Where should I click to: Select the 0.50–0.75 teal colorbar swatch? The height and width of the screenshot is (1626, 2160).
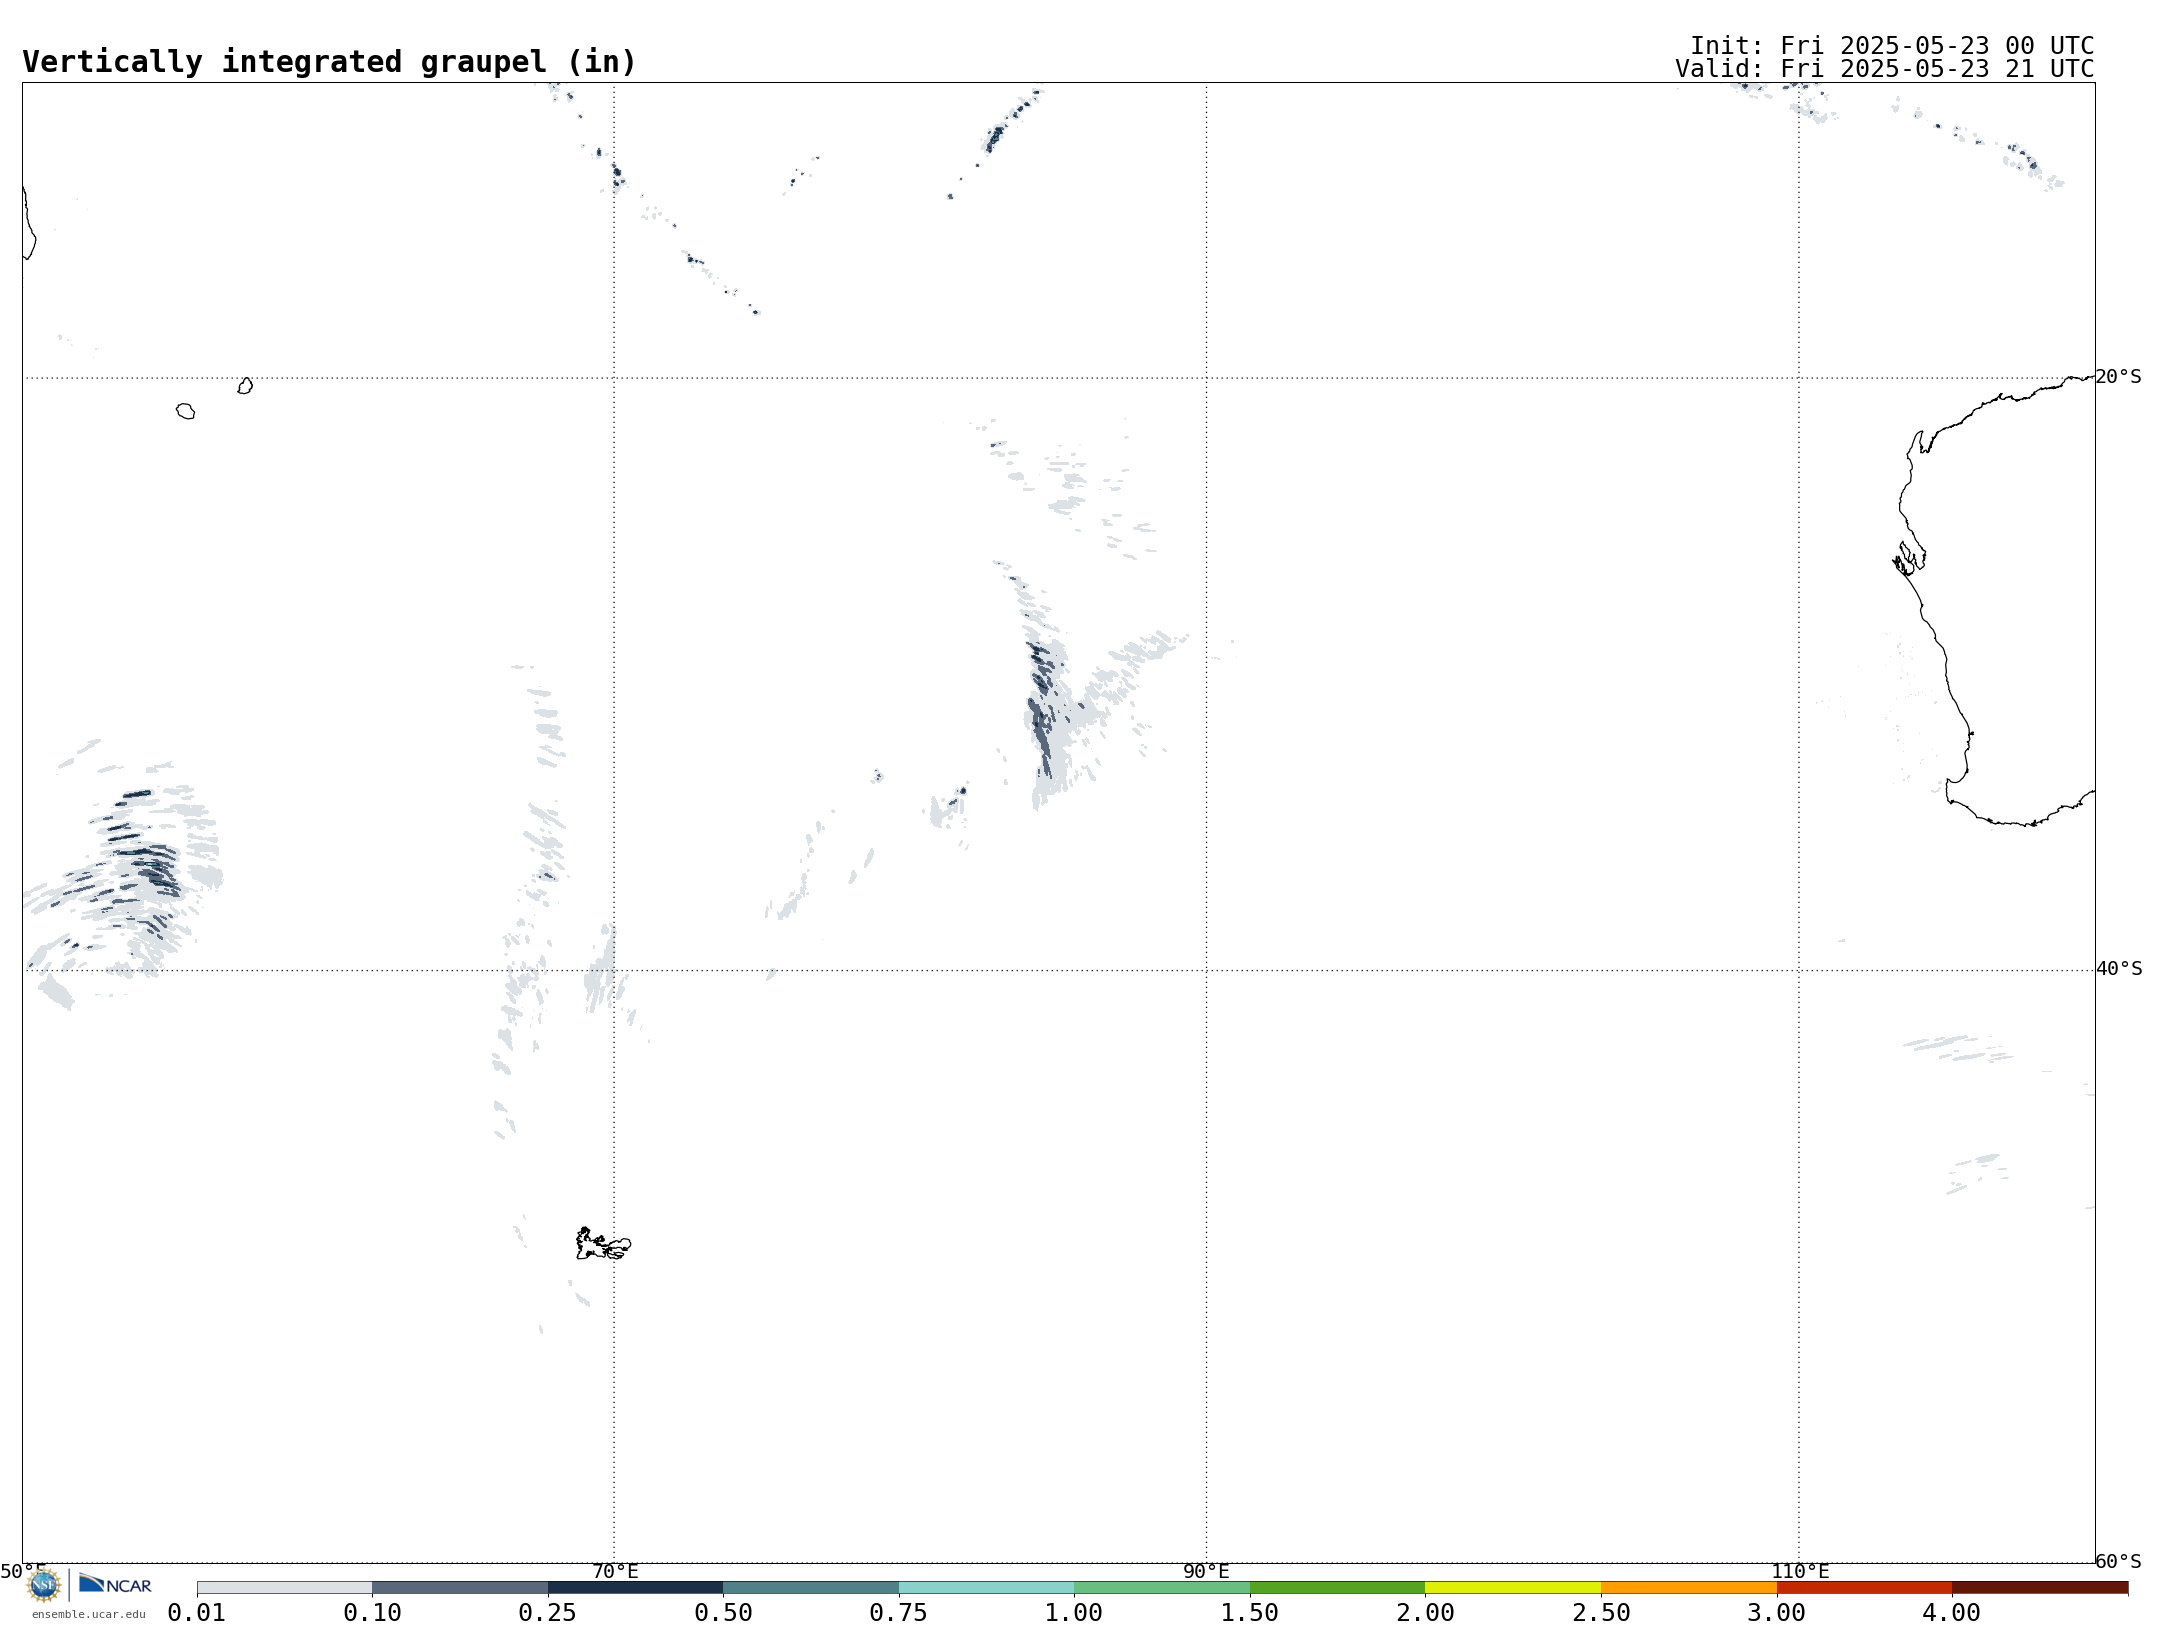coord(811,1588)
